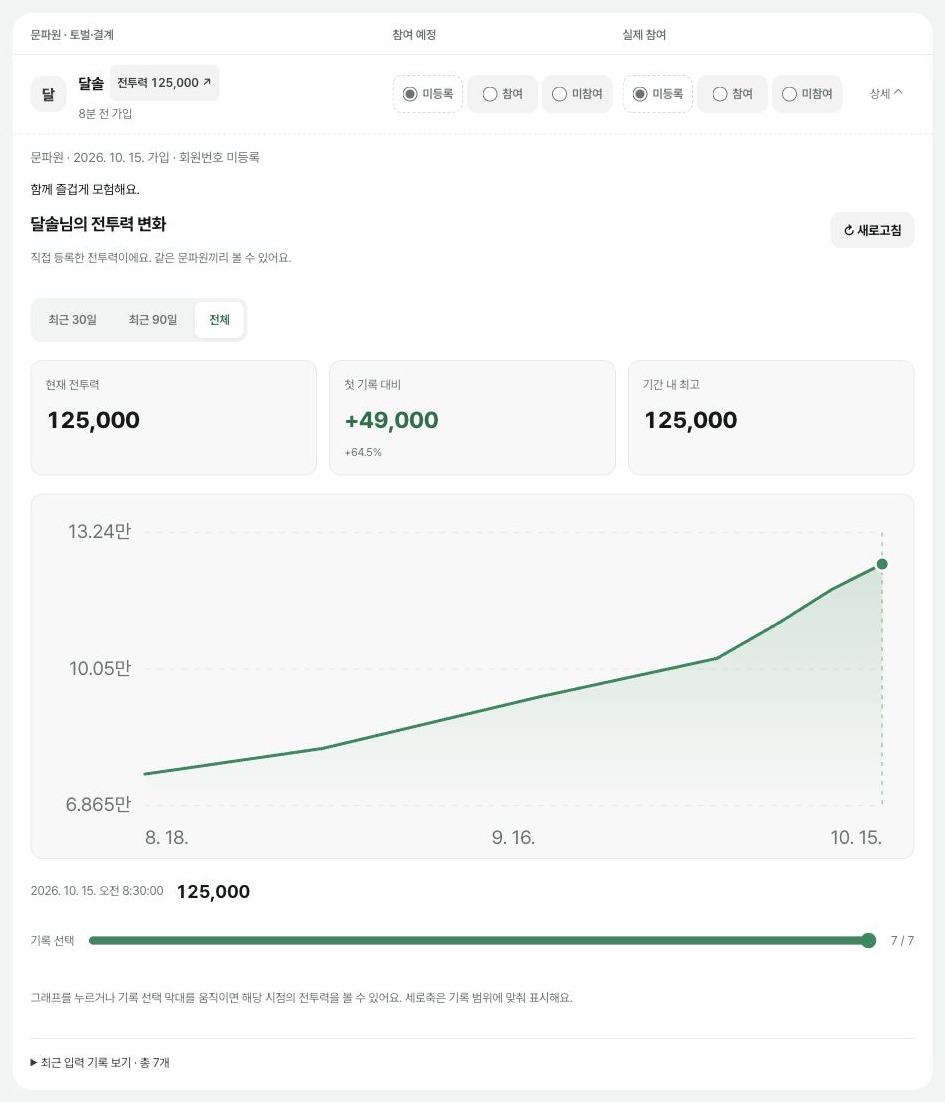Click the 10.05만 y-axis label
Viewport: 945px width, 1102px height.
coord(100,668)
